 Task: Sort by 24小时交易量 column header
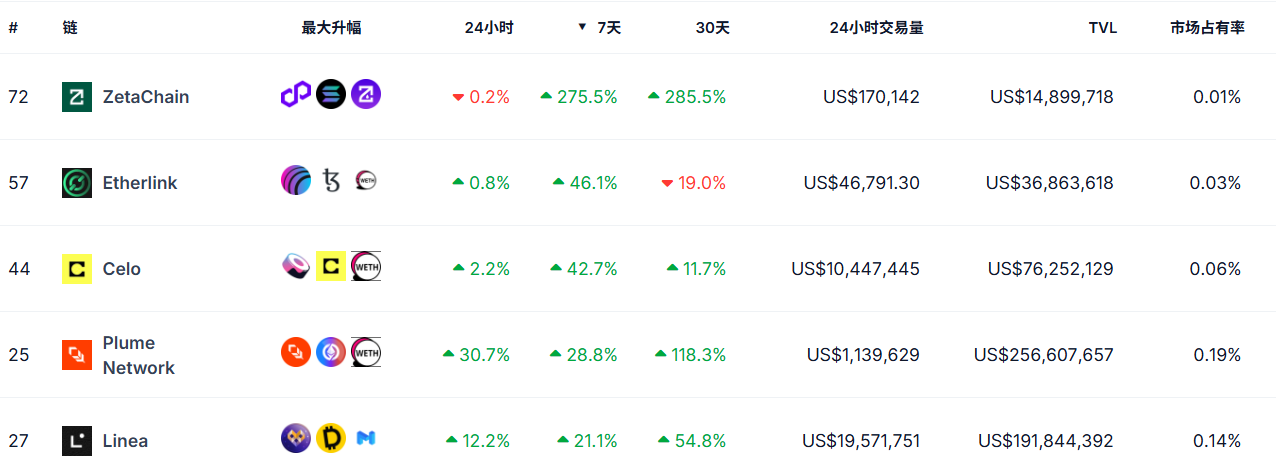pyautogui.click(x=876, y=28)
